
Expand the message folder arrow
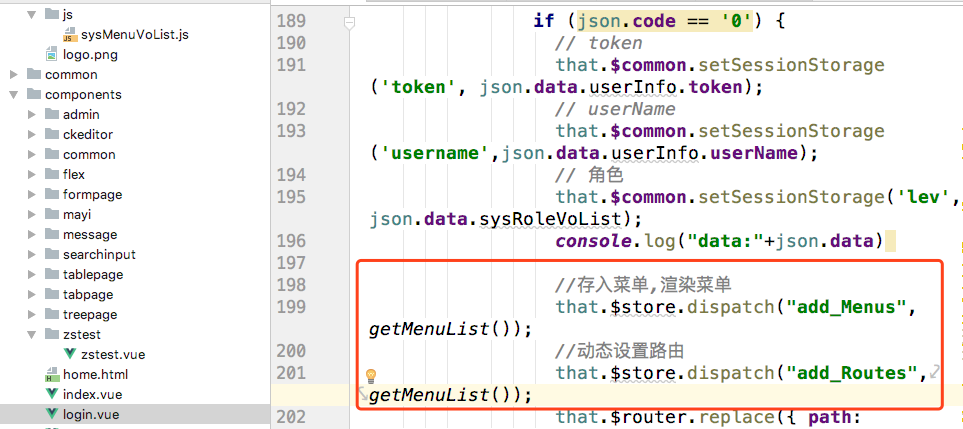click(32, 234)
